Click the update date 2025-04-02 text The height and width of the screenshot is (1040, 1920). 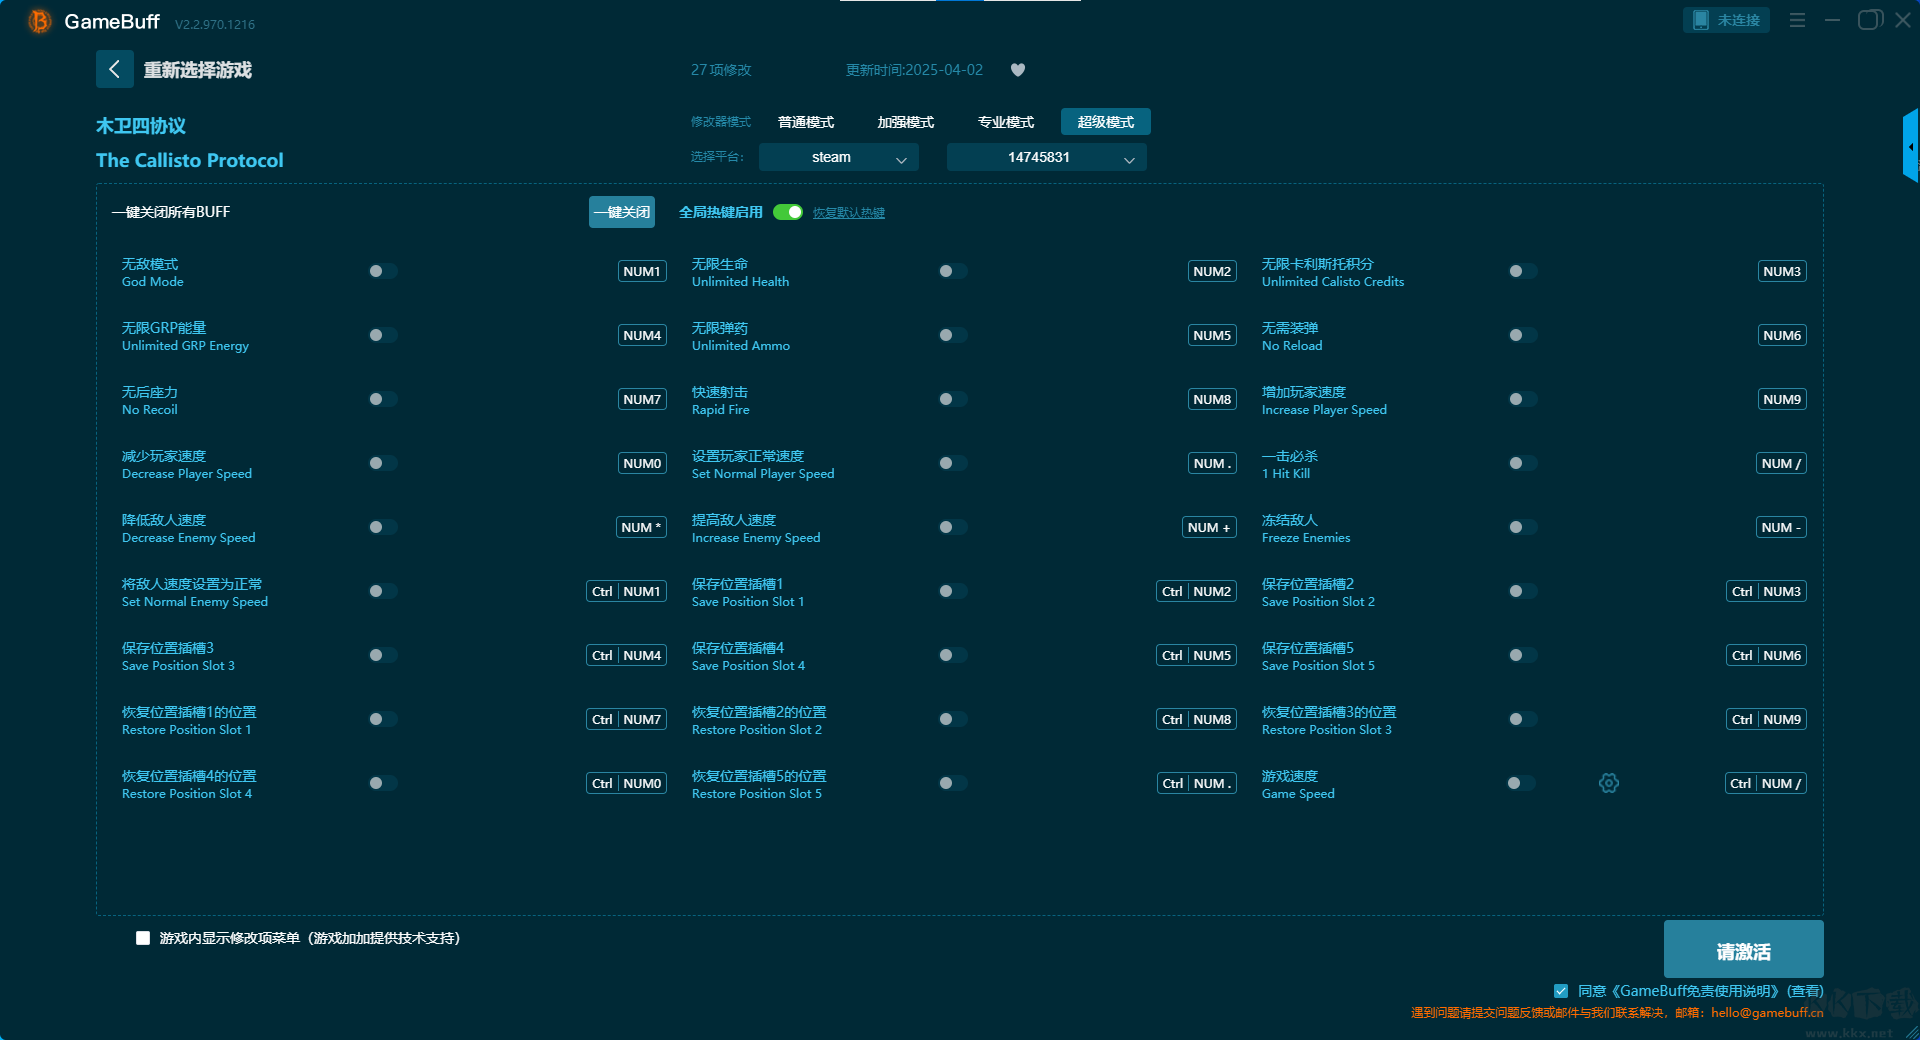[914, 70]
